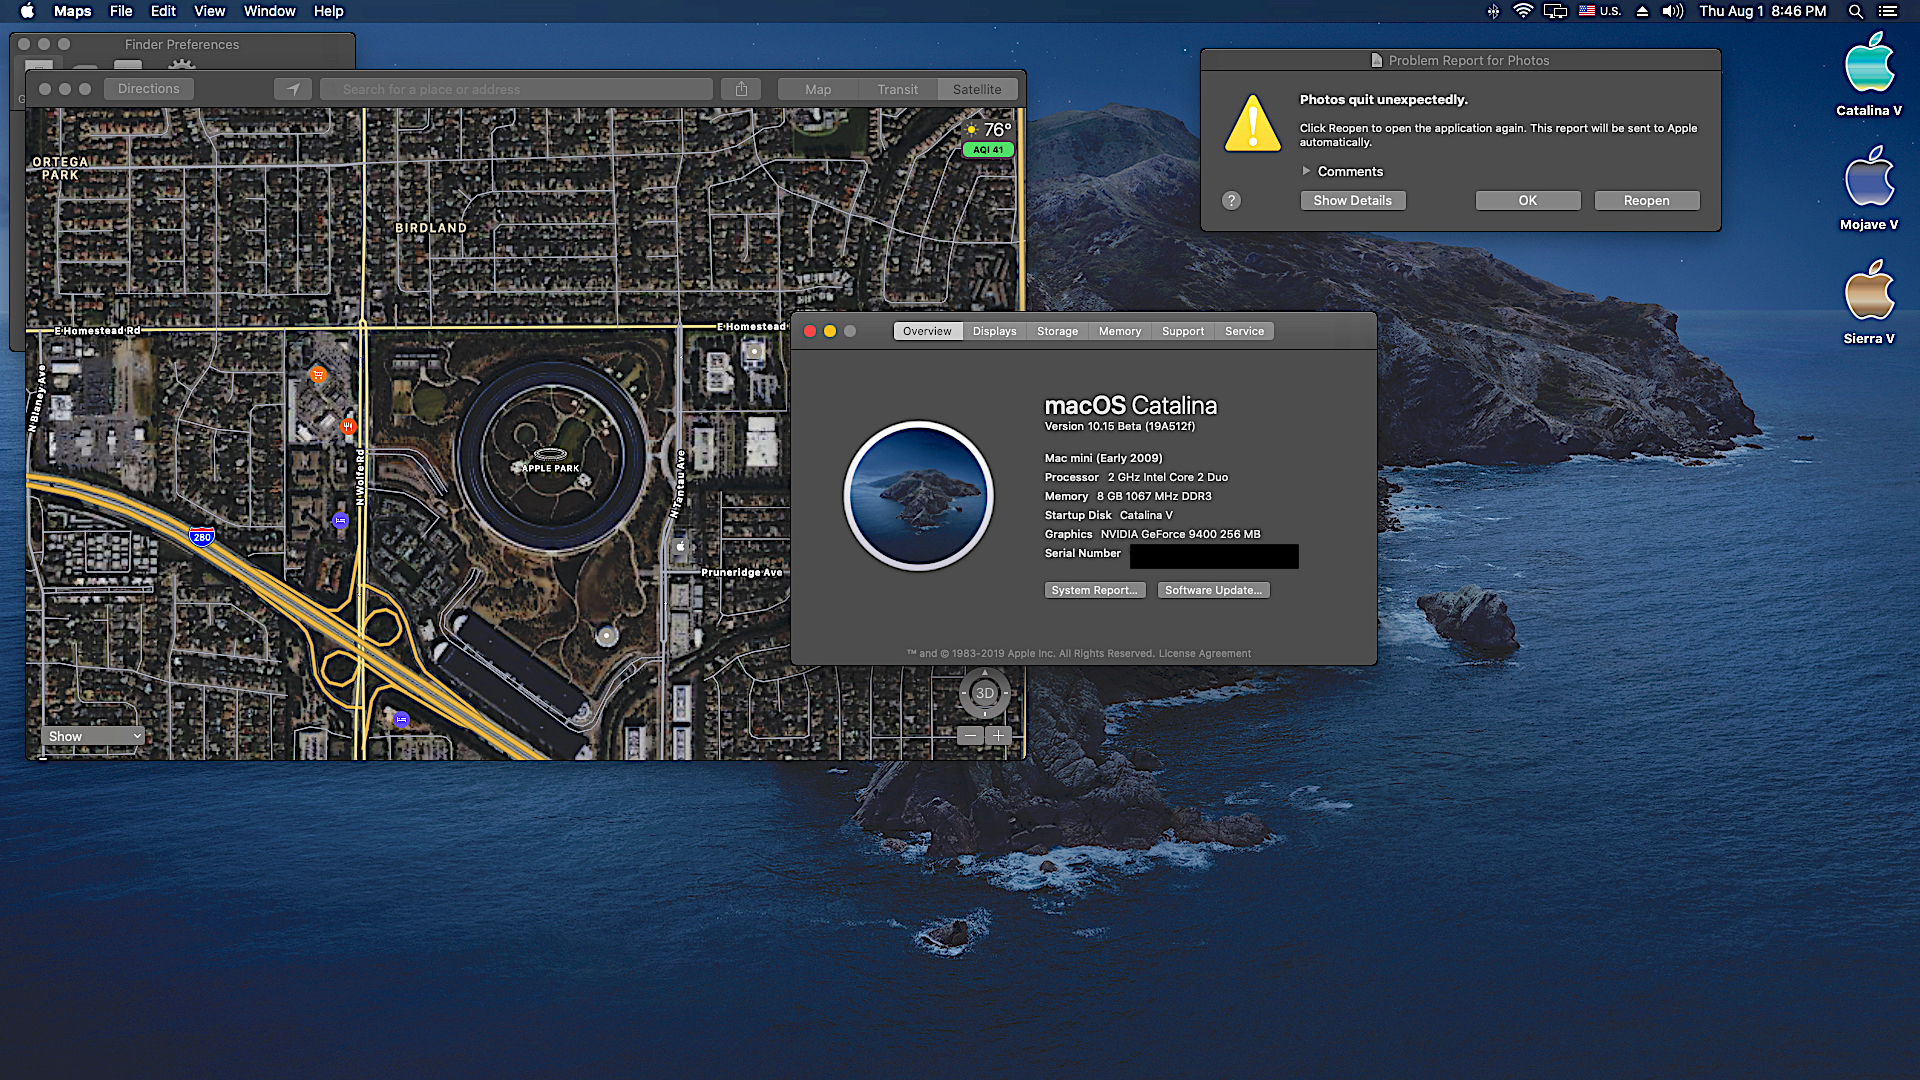The image size is (1920, 1080).
Task: Open the Storage tab in About This Mac
Action: [1057, 331]
